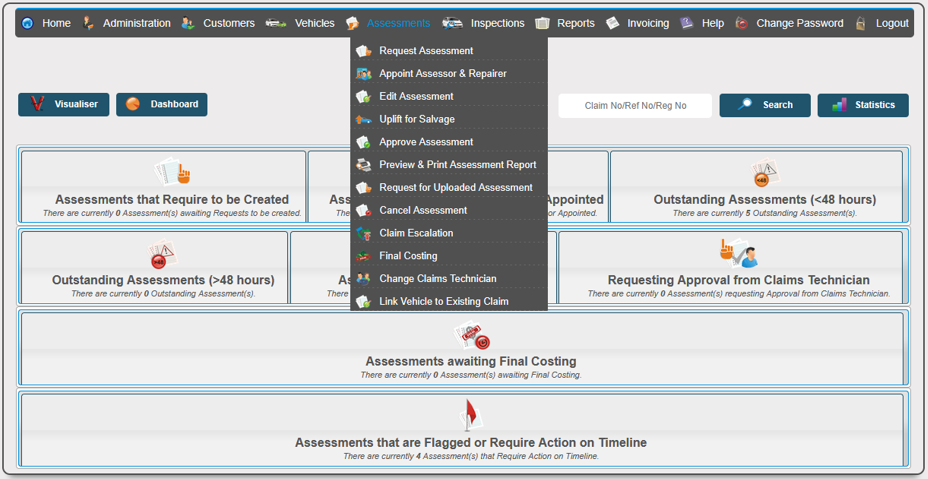Click the Change Password icon
928x479 pixels.
pyautogui.click(x=742, y=23)
